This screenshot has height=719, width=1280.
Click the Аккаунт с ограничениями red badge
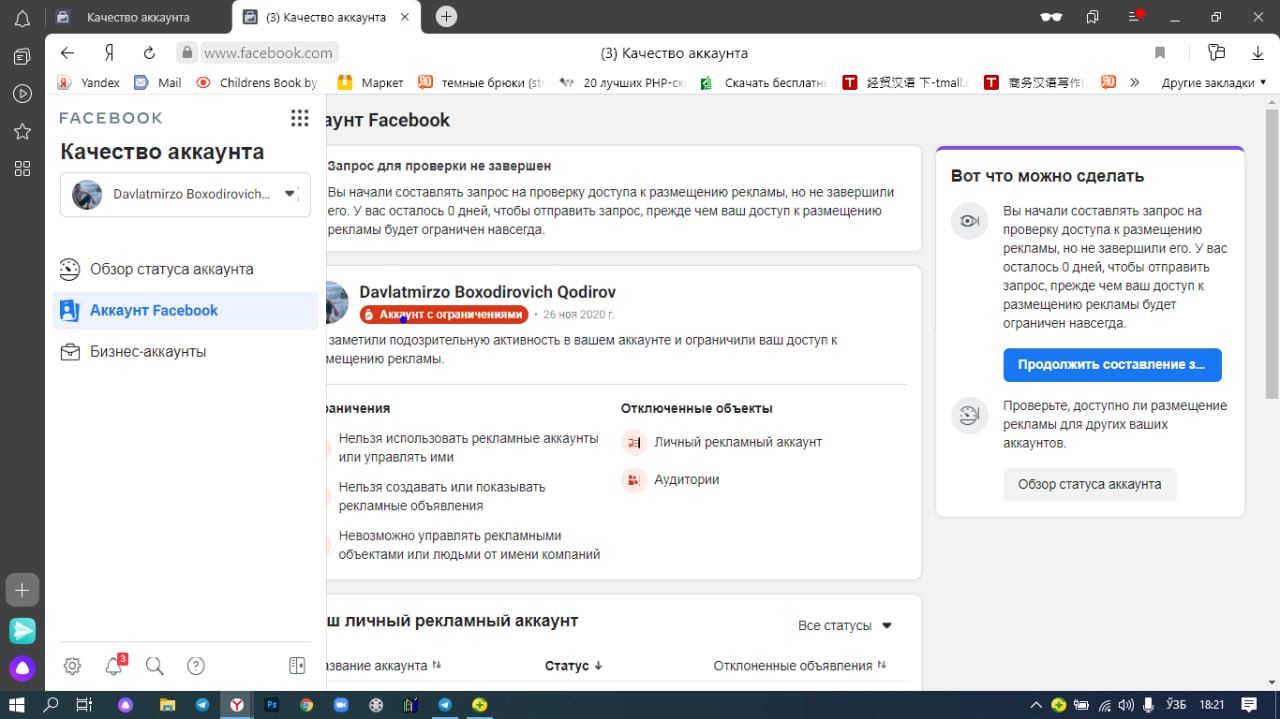[443, 314]
